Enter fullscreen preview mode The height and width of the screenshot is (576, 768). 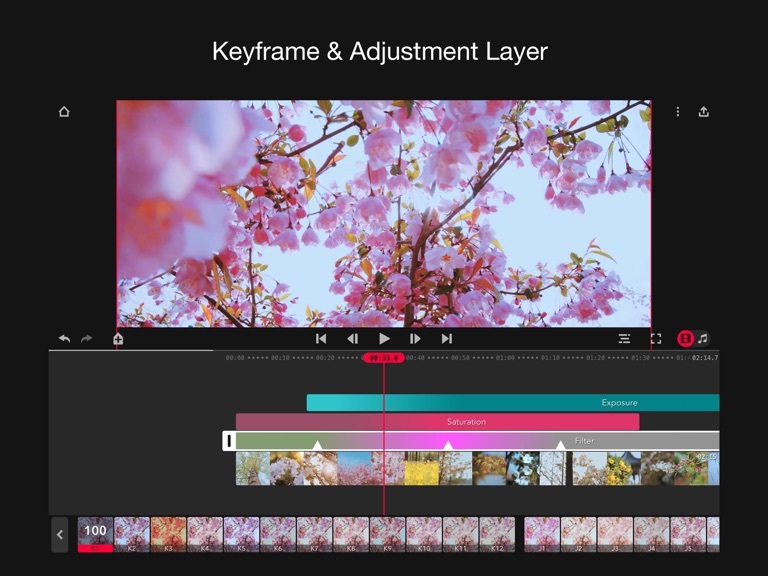tap(656, 339)
